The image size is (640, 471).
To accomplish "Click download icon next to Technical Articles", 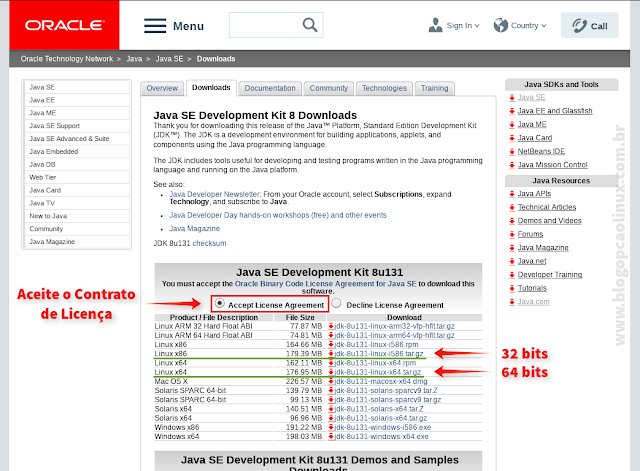I will (512, 207).
